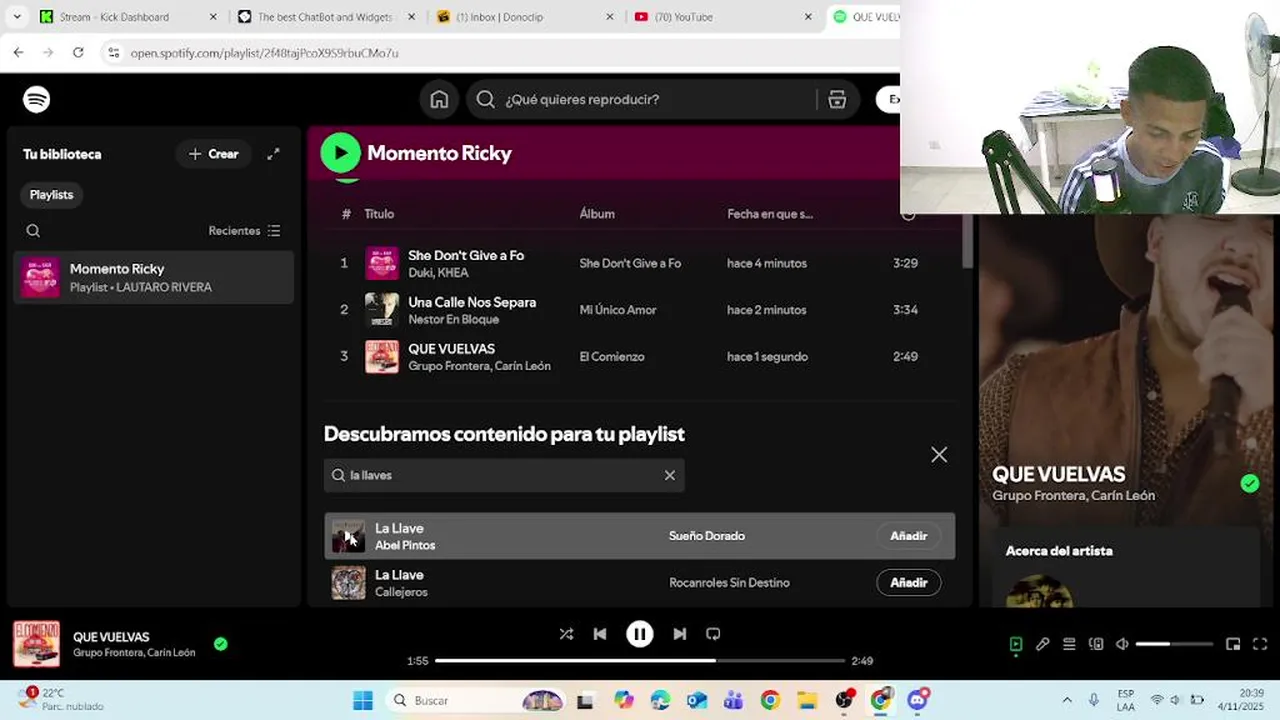
Task: Sort by 'Fecha en que s...' column
Action: [x=770, y=214]
